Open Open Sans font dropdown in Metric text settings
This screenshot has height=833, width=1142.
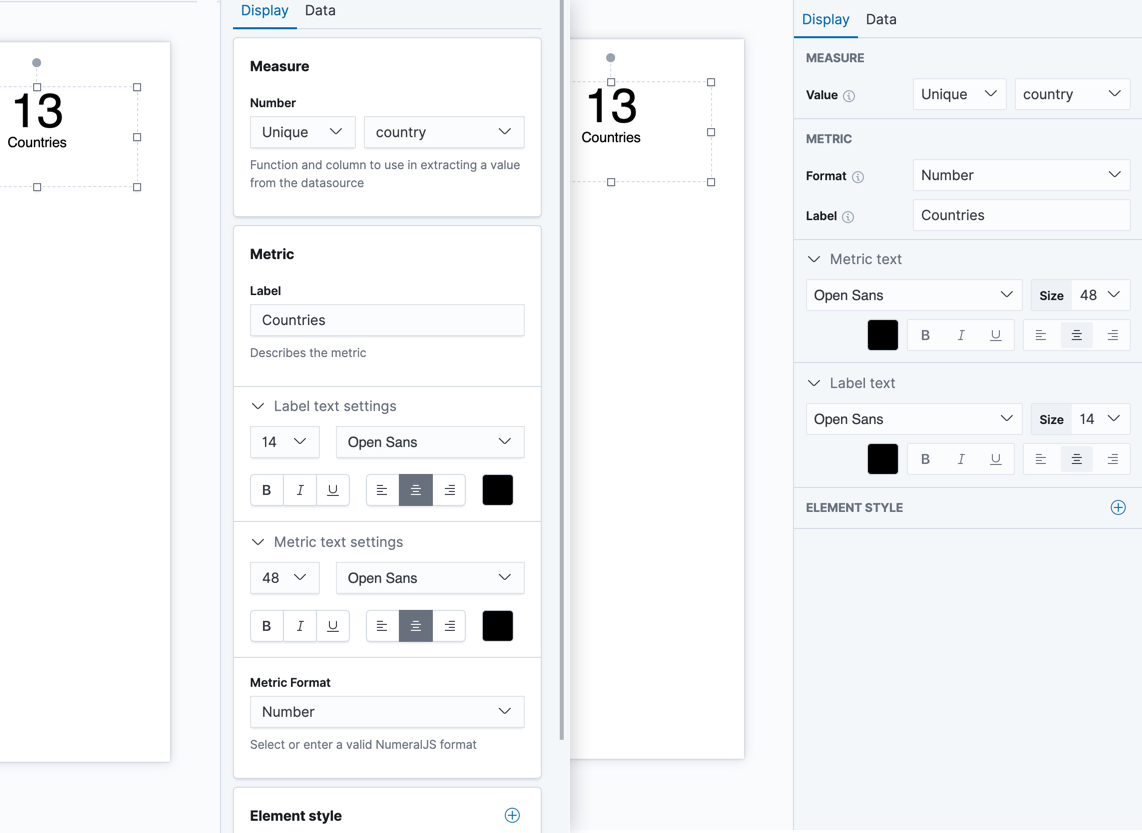(x=430, y=578)
